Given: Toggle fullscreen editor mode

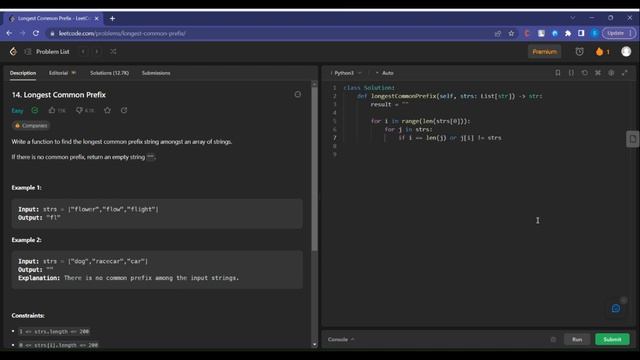Looking at the screenshot, I should (x=624, y=73).
